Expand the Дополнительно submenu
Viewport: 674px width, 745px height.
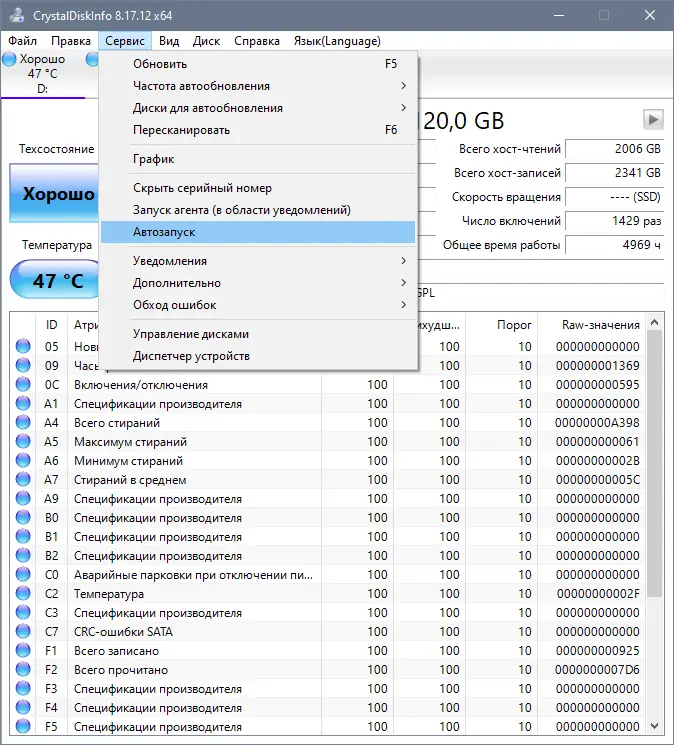(x=258, y=283)
